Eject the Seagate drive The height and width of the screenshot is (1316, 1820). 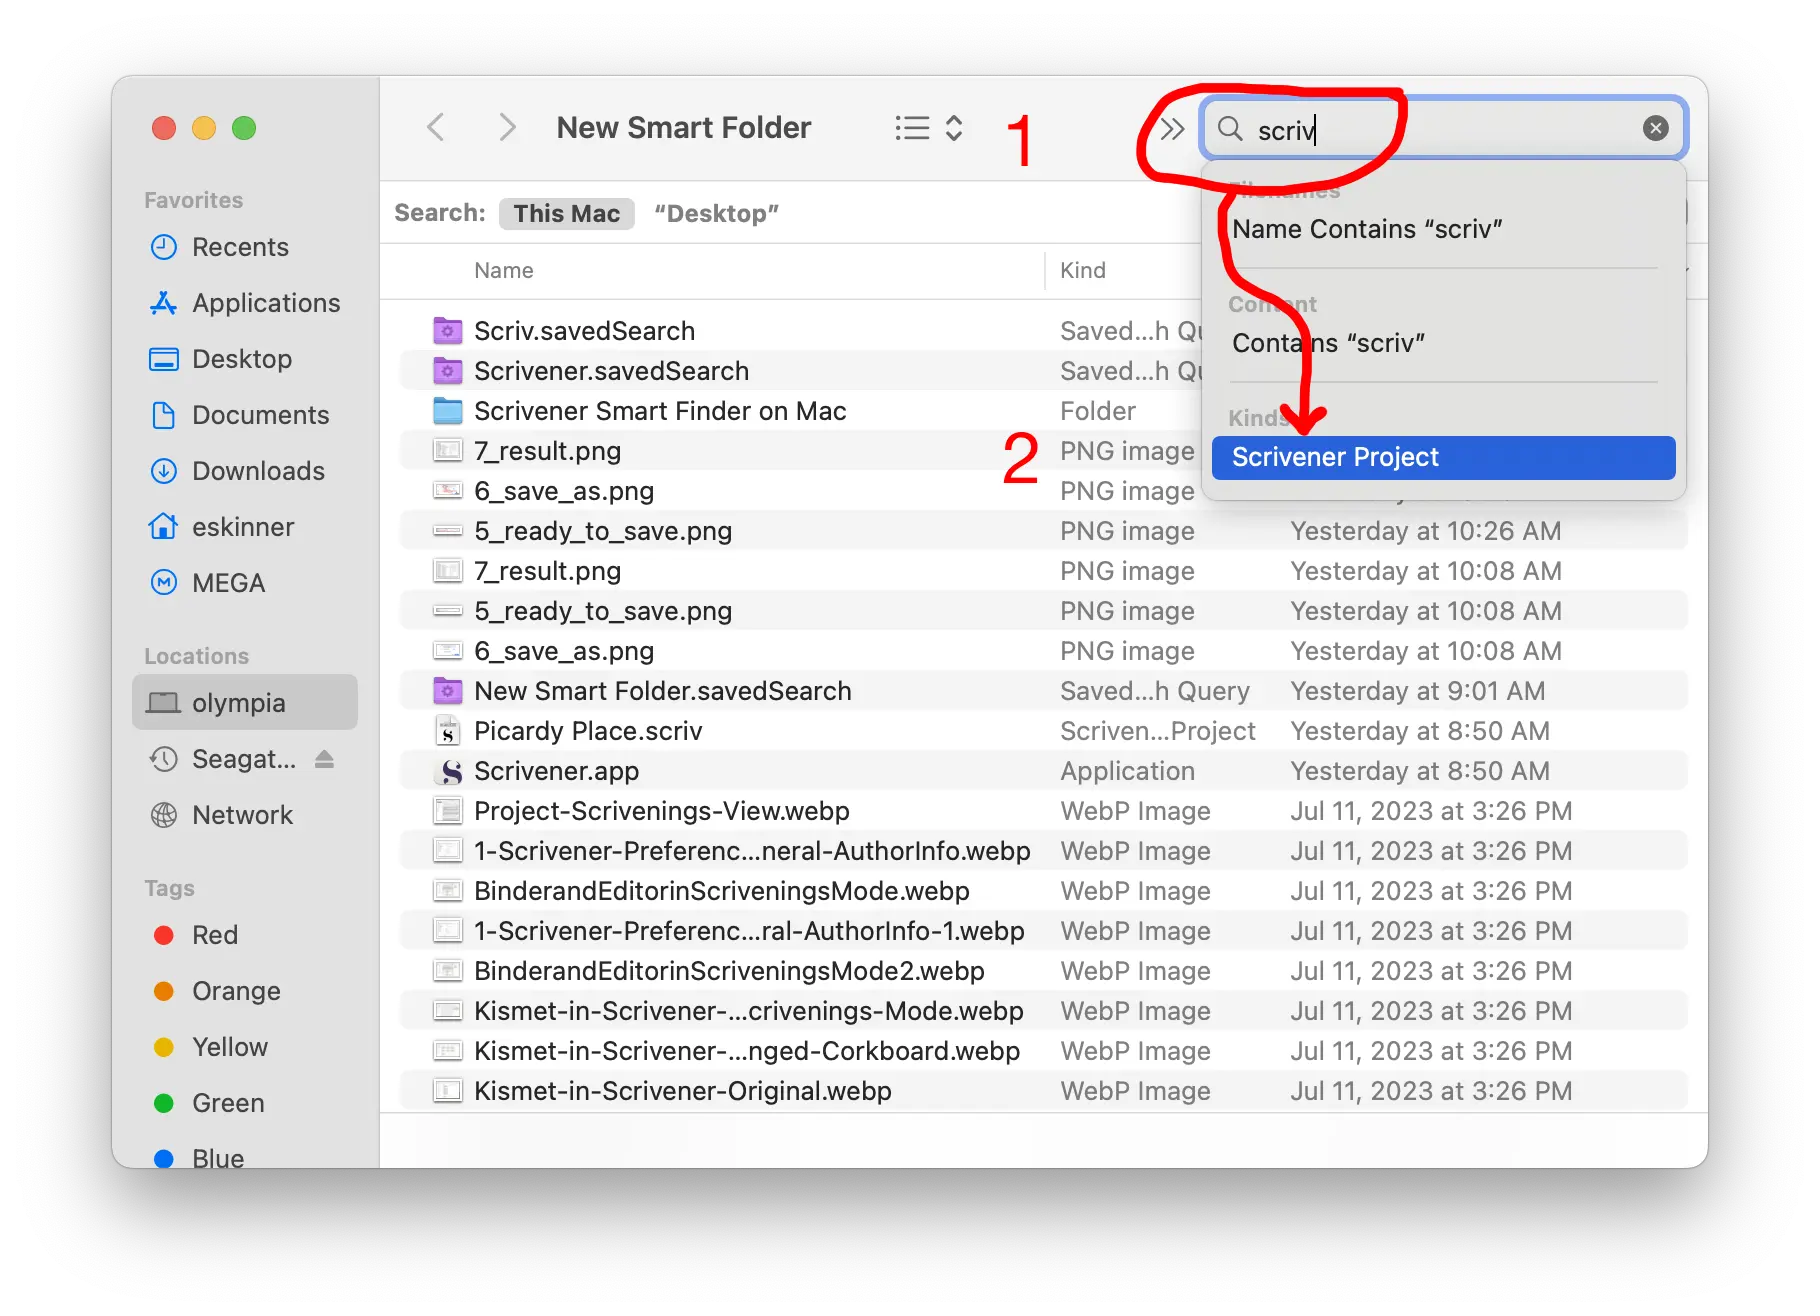(324, 759)
